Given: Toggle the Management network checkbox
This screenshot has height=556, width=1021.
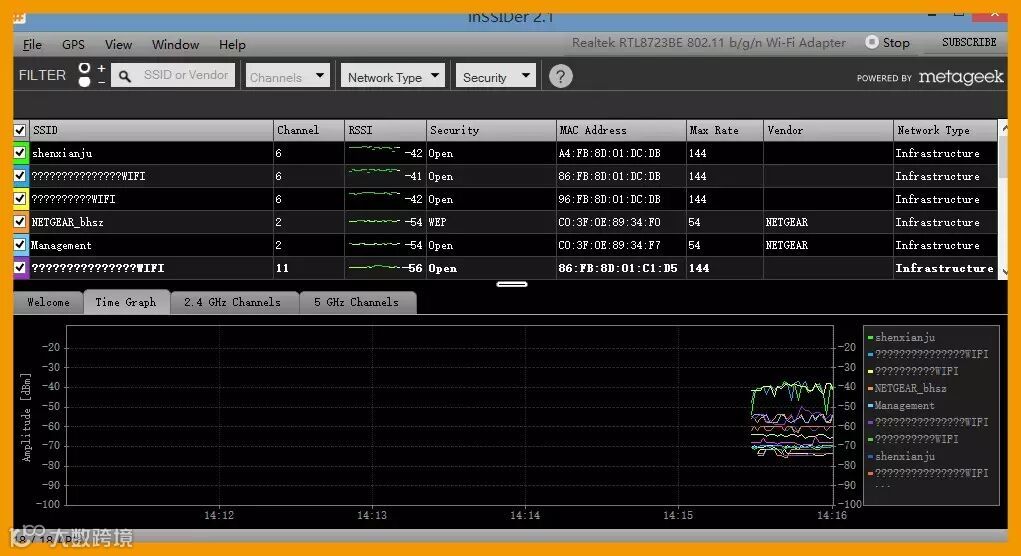Looking at the screenshot, I should pyautogui.click(x=20, y=245).
